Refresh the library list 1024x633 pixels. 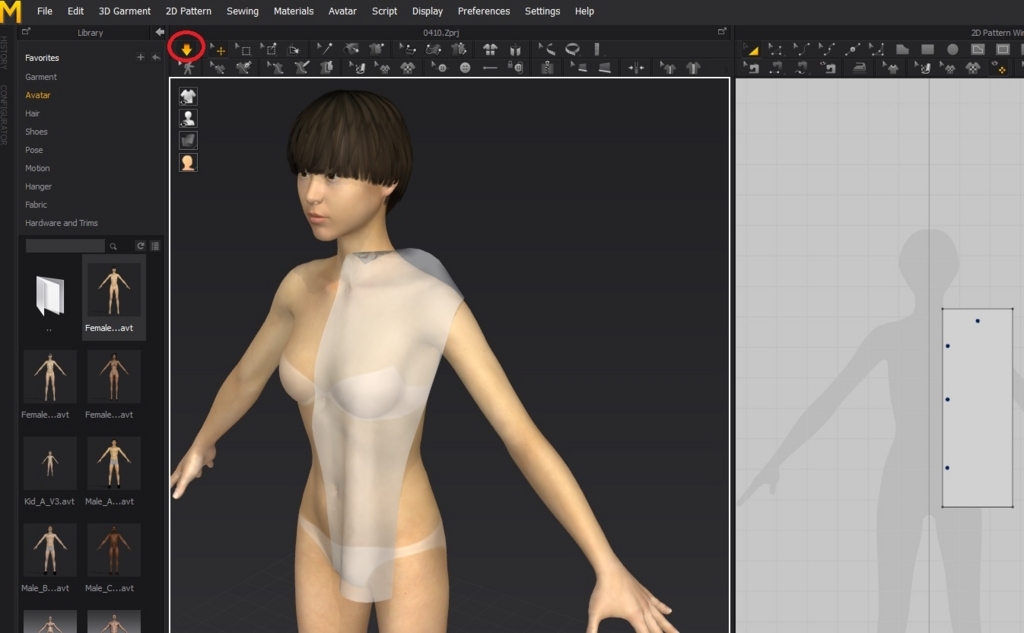tap(140, 246)
